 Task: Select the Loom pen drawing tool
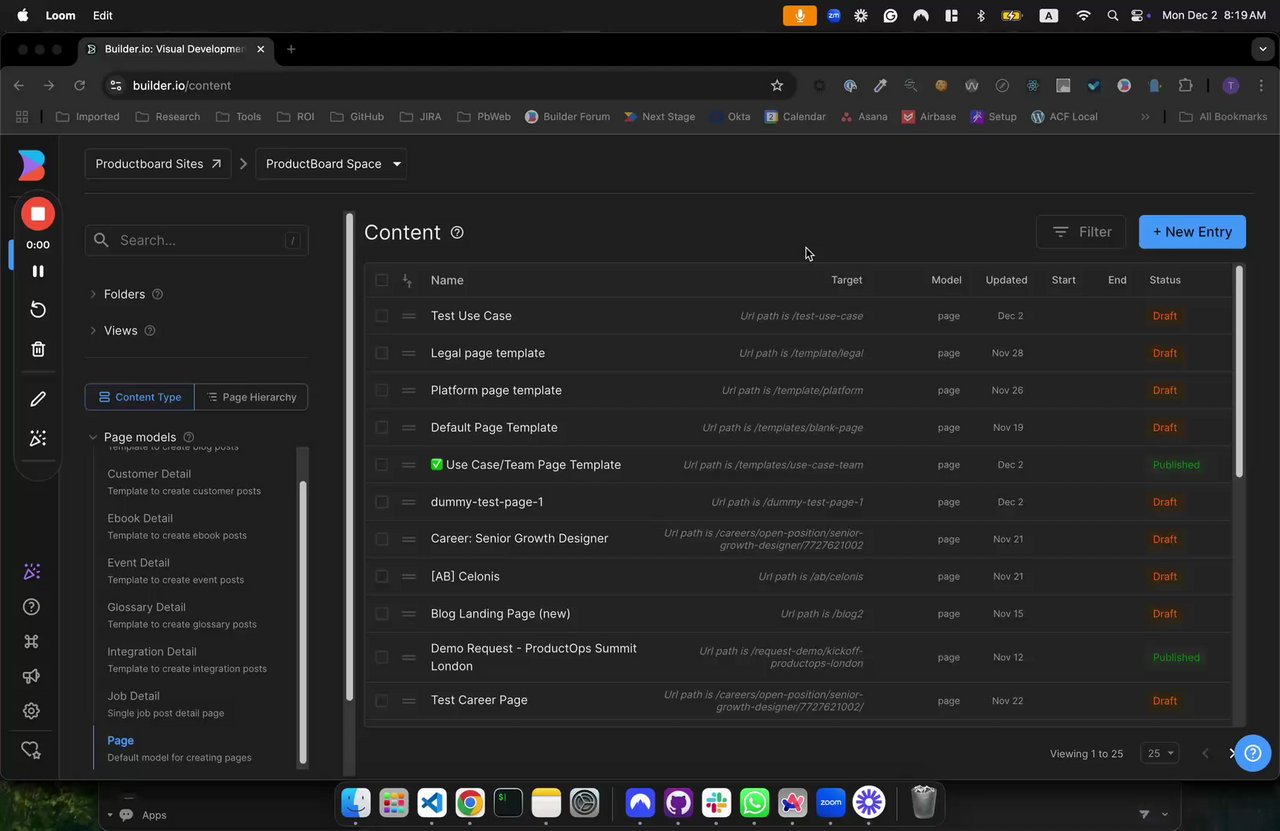point(38,399)
